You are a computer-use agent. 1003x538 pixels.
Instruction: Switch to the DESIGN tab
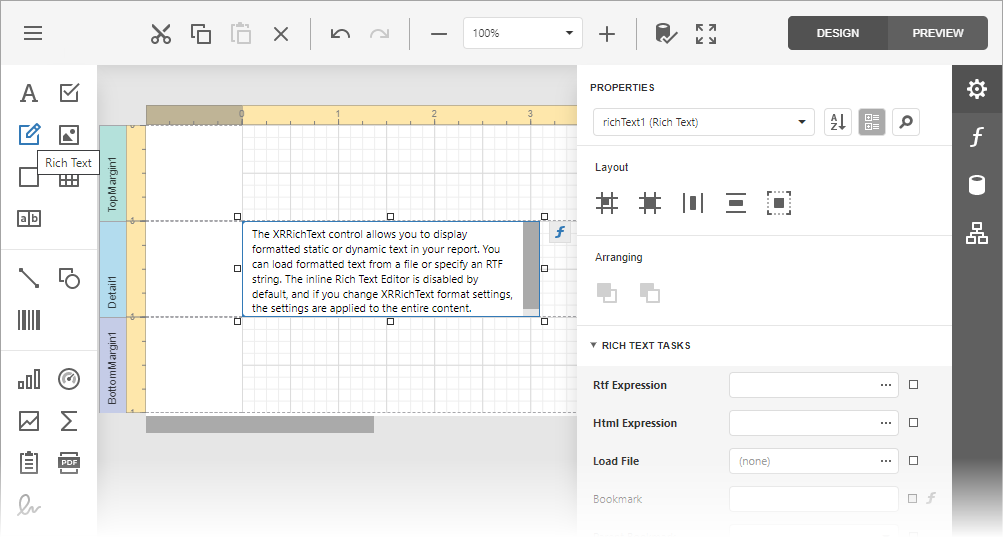(x=837, y=33)
